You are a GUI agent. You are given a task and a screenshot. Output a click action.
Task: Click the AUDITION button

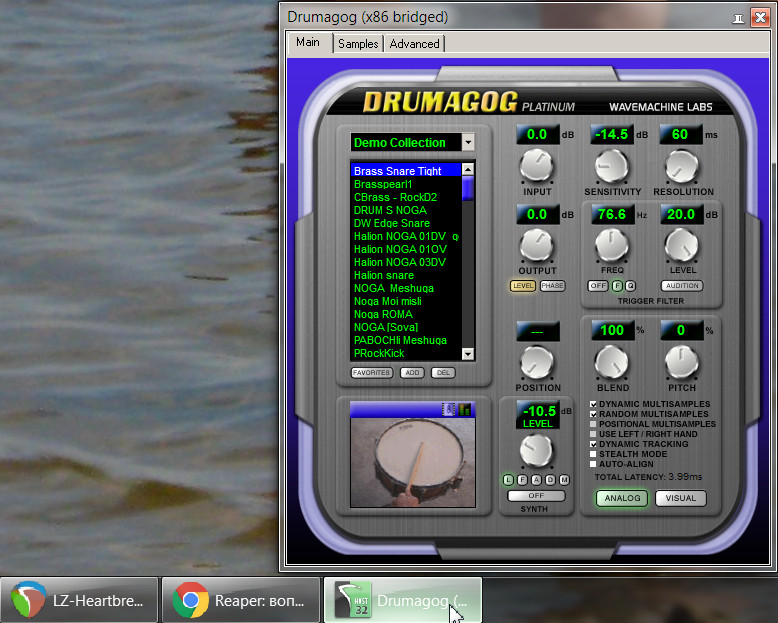point(682,286)
